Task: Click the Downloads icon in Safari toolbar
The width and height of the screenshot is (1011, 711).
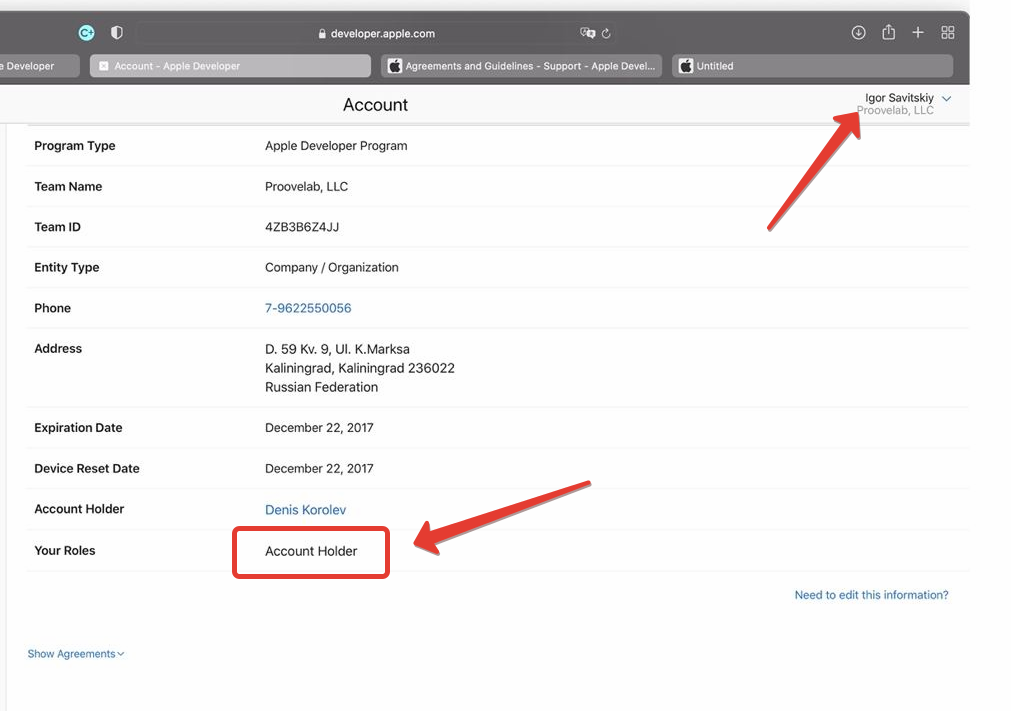Action: (x=858, y=33)
